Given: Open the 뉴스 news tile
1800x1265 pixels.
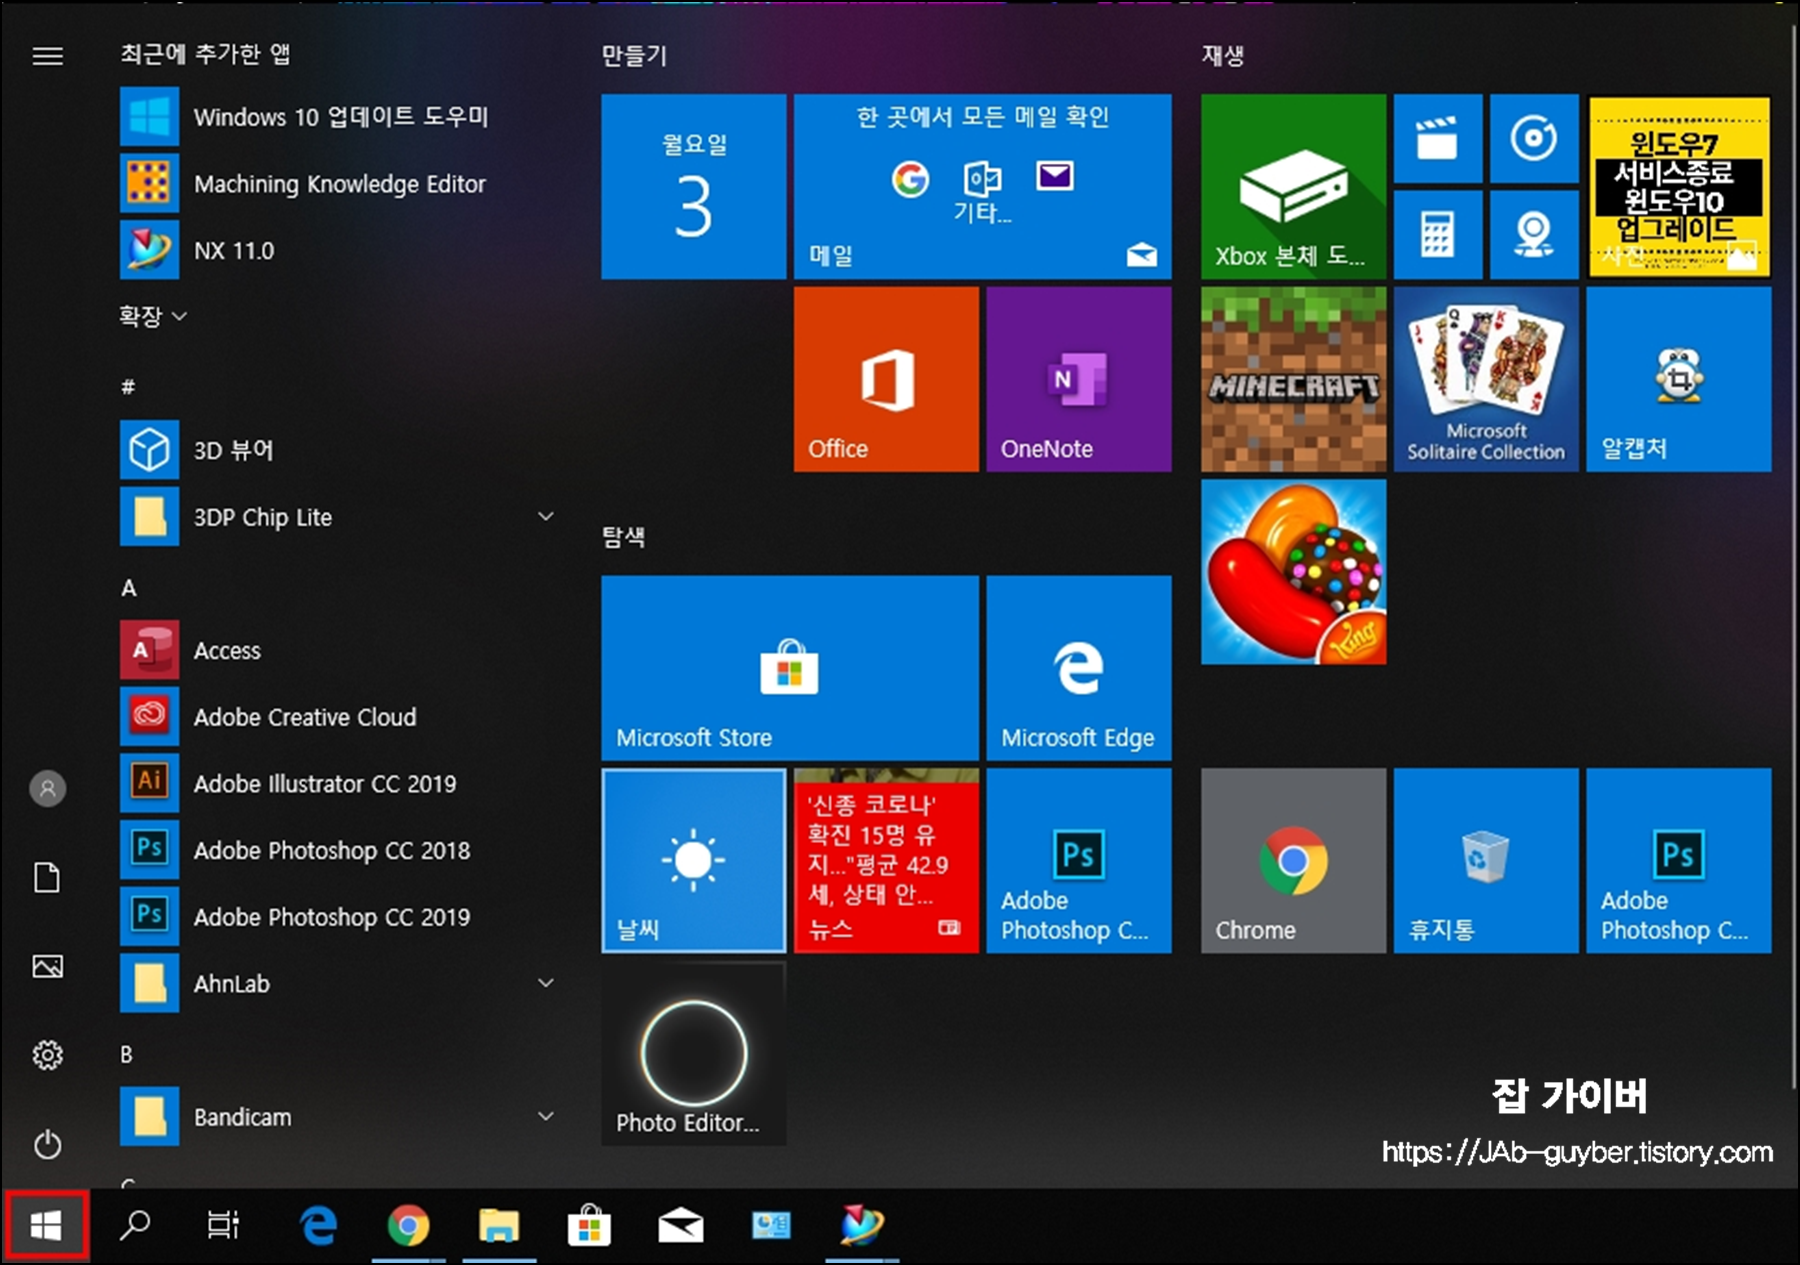Looking at the screenshot, I should click(886, 860).
